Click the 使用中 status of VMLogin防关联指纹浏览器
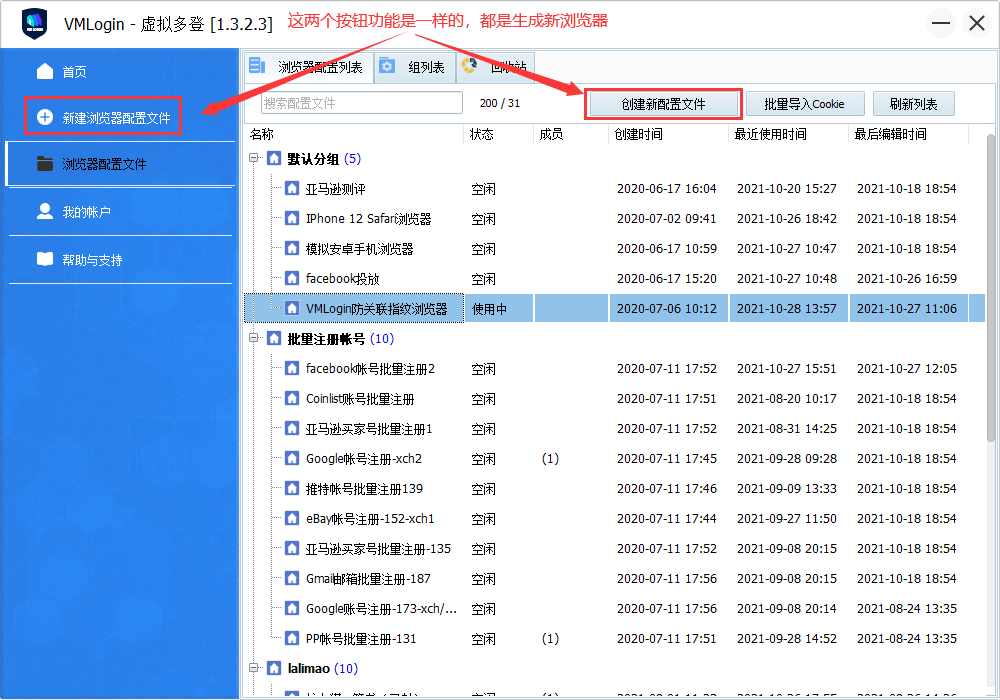The width and height of the screenshot is (1000, 700). 489,309
